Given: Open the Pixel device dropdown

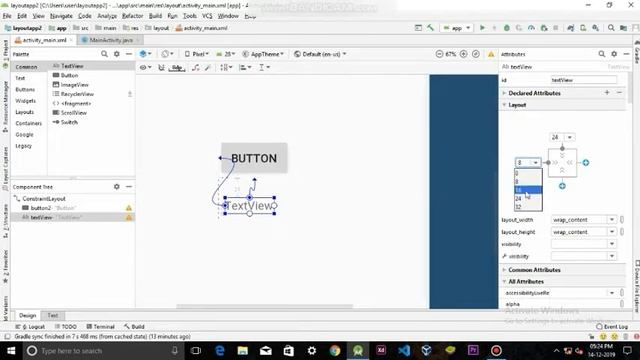Looking at the screenshot, I should click(196, 54).
